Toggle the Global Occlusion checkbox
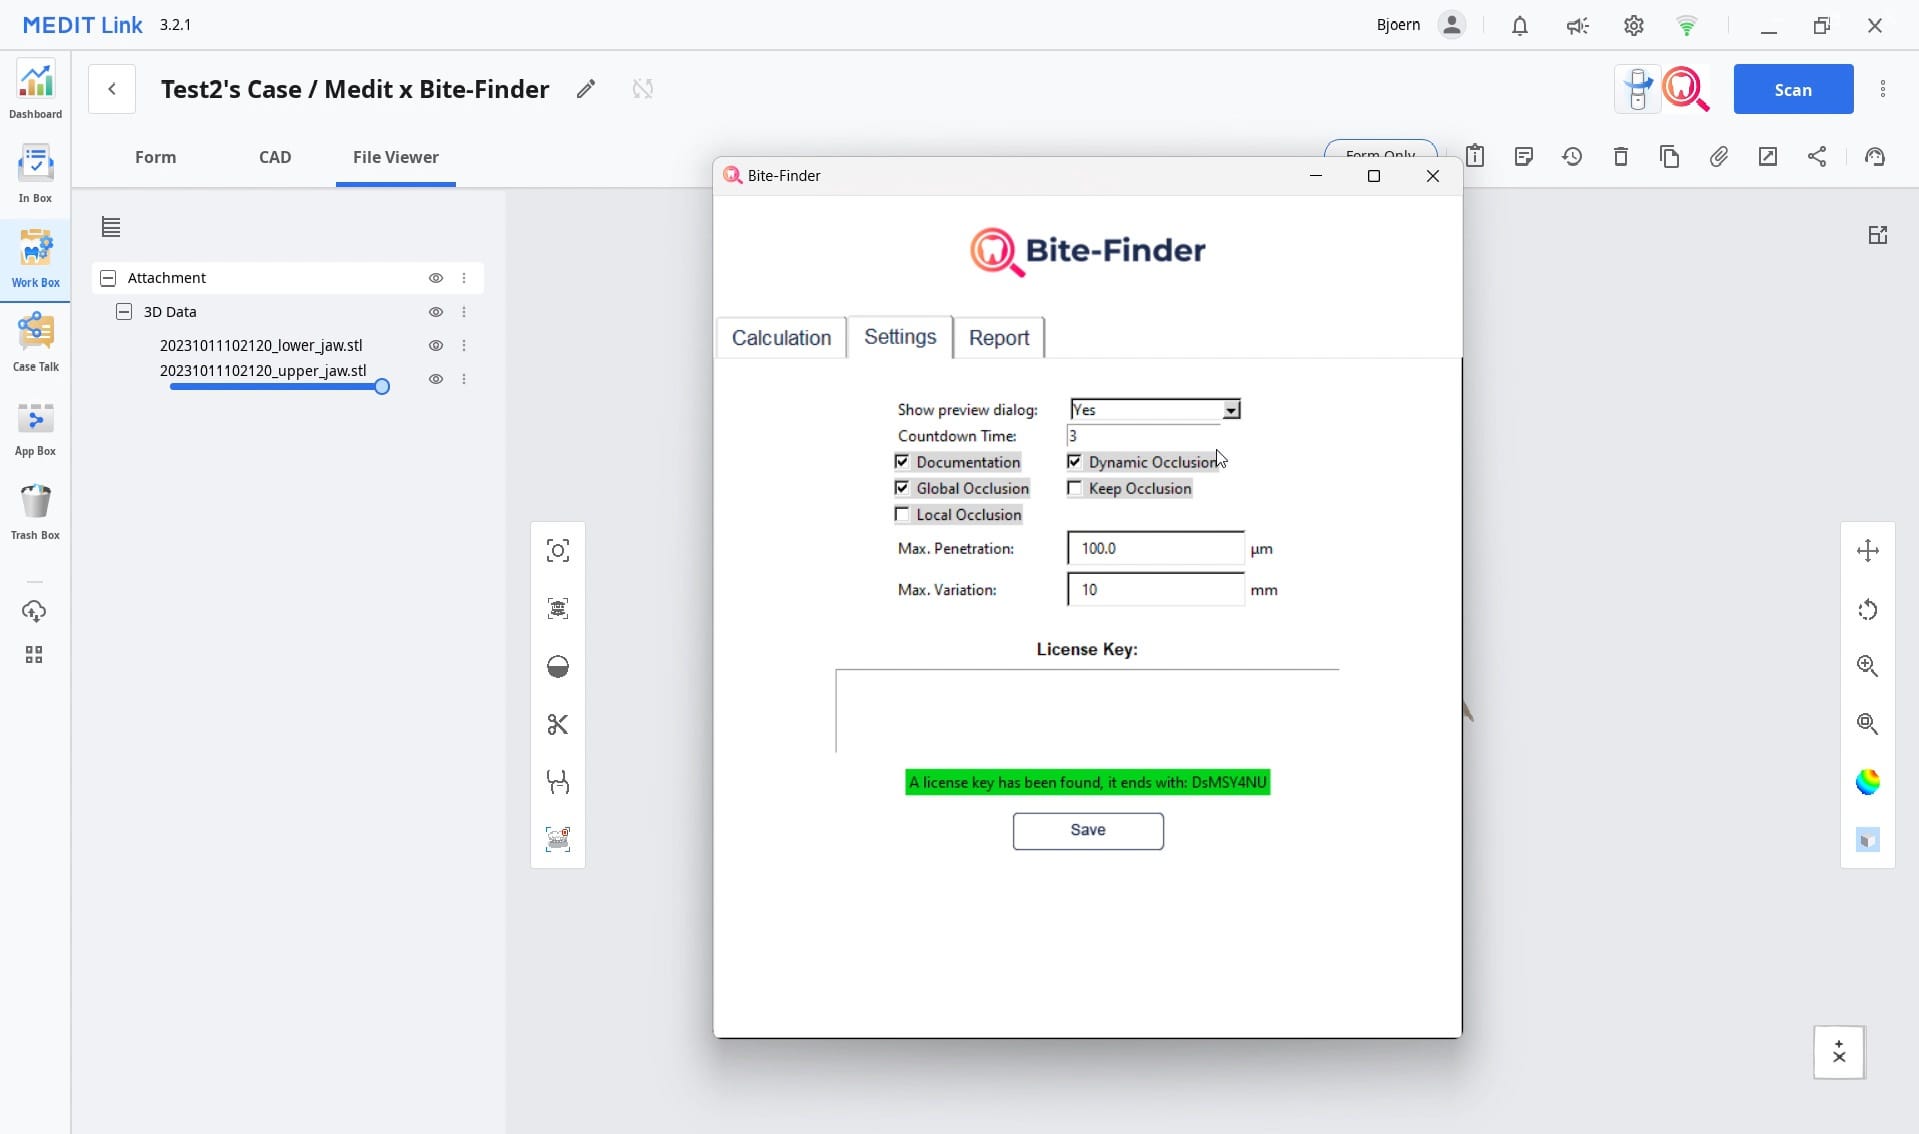This screenshot has width=1919, height=1134. (902, 488)
